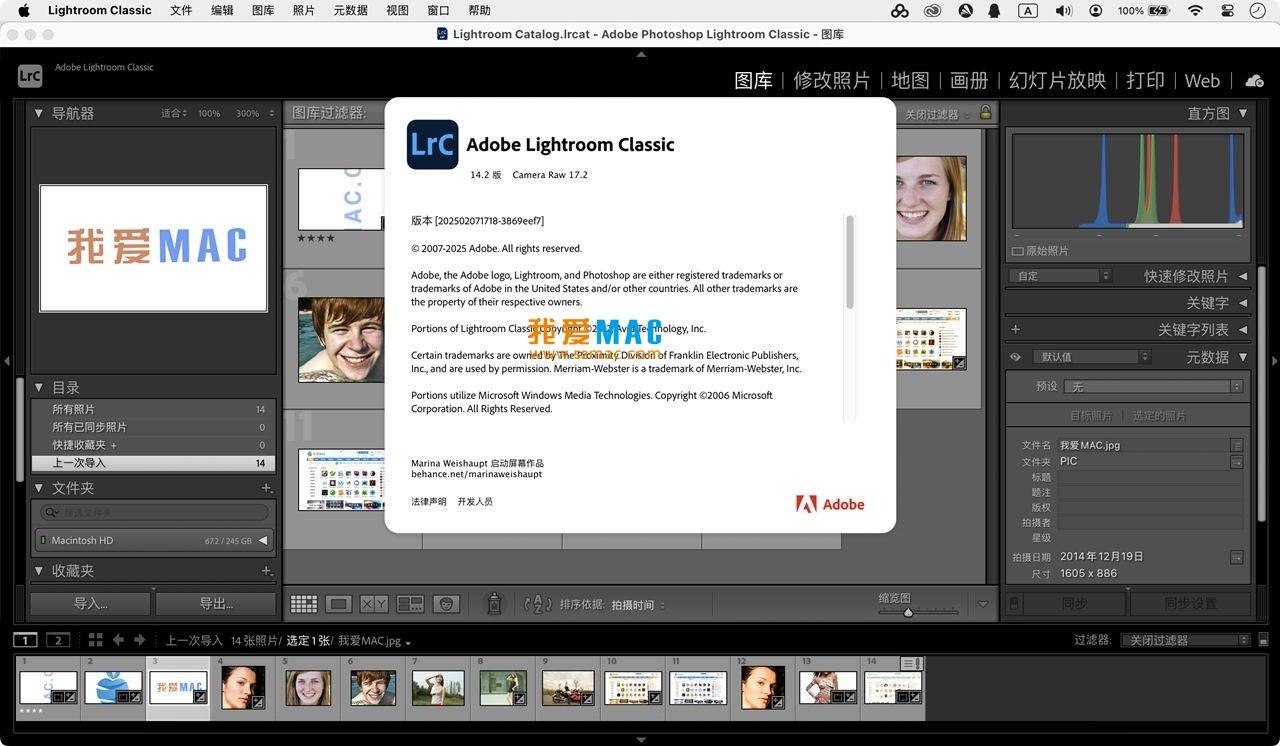Open the metadata set dropdown (默认值)

(x=1091, y=357)
